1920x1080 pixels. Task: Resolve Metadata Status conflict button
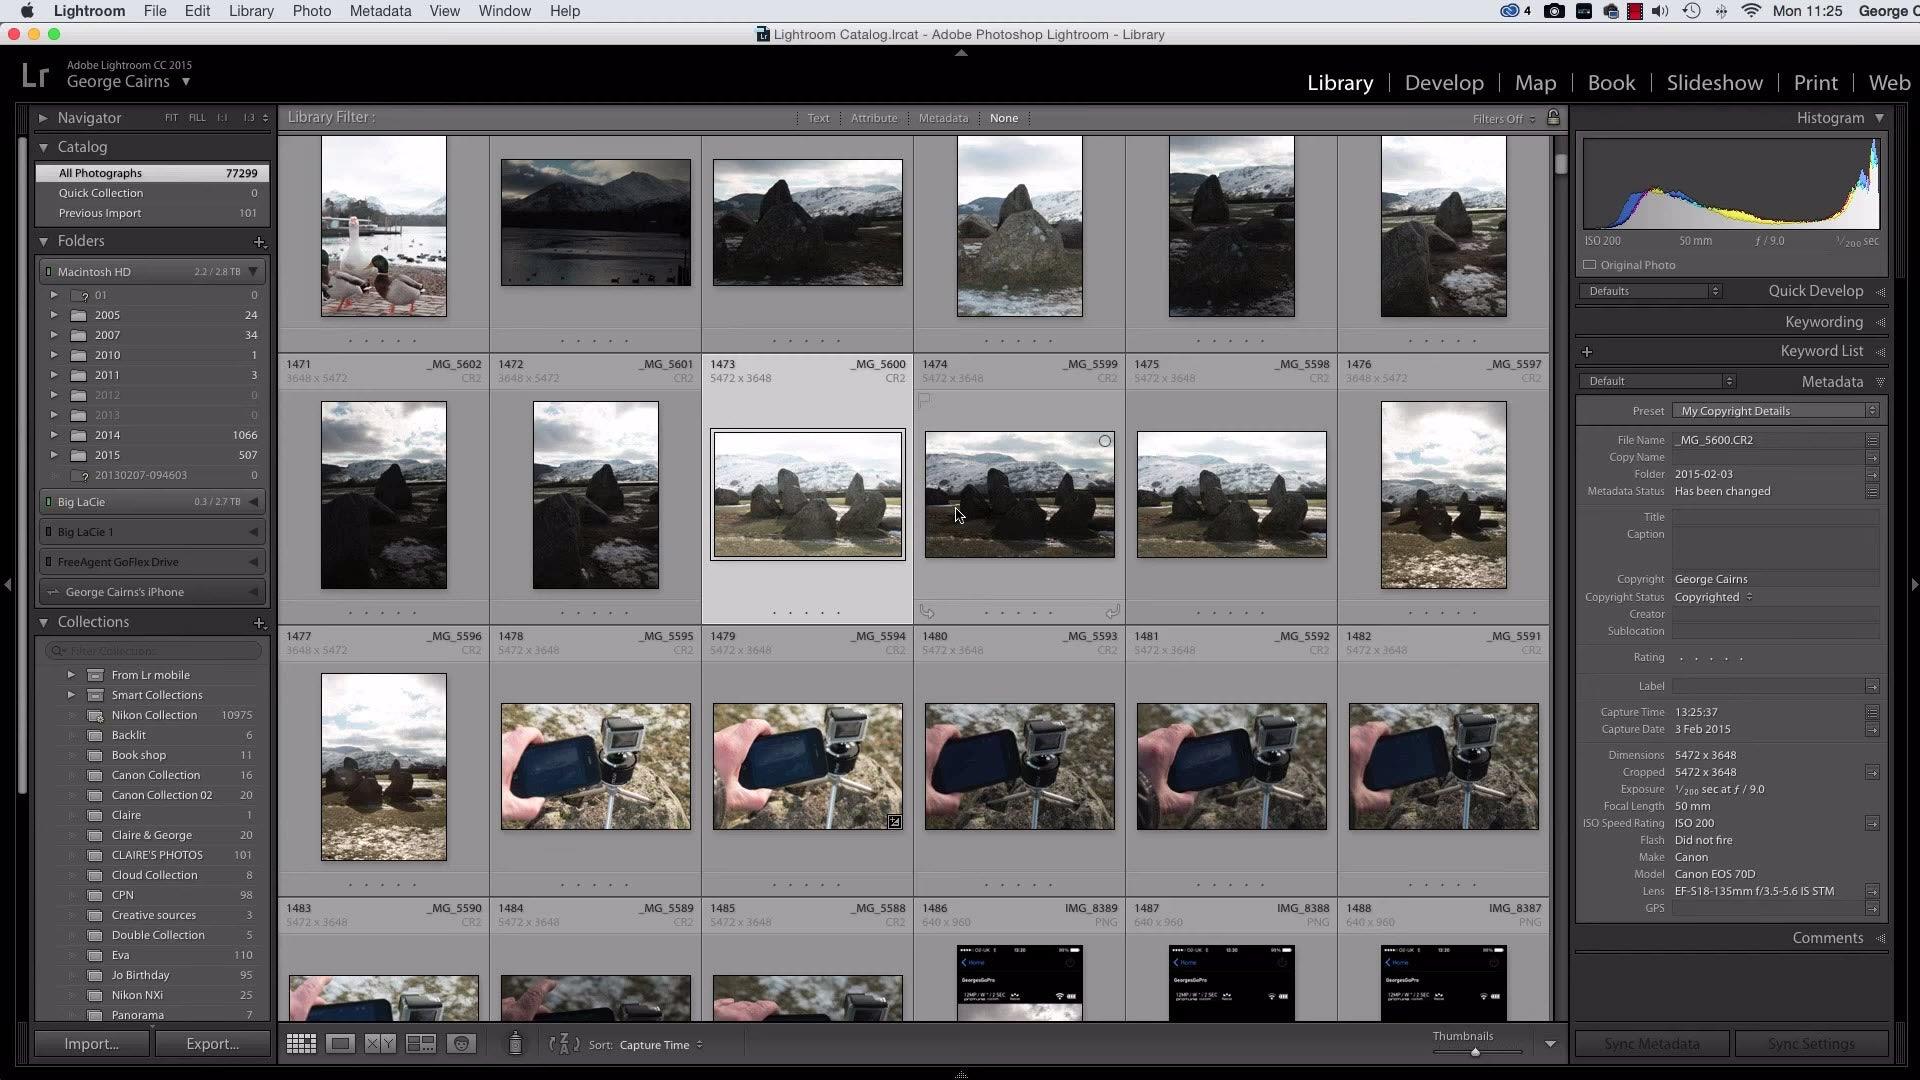[1872, 492]
